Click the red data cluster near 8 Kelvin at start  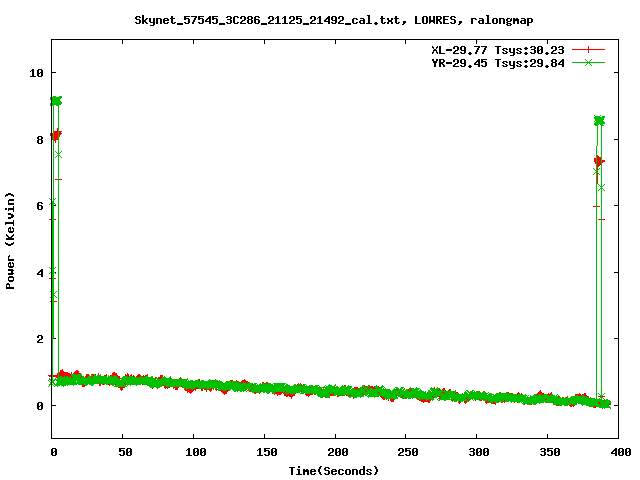click(56, 135)
